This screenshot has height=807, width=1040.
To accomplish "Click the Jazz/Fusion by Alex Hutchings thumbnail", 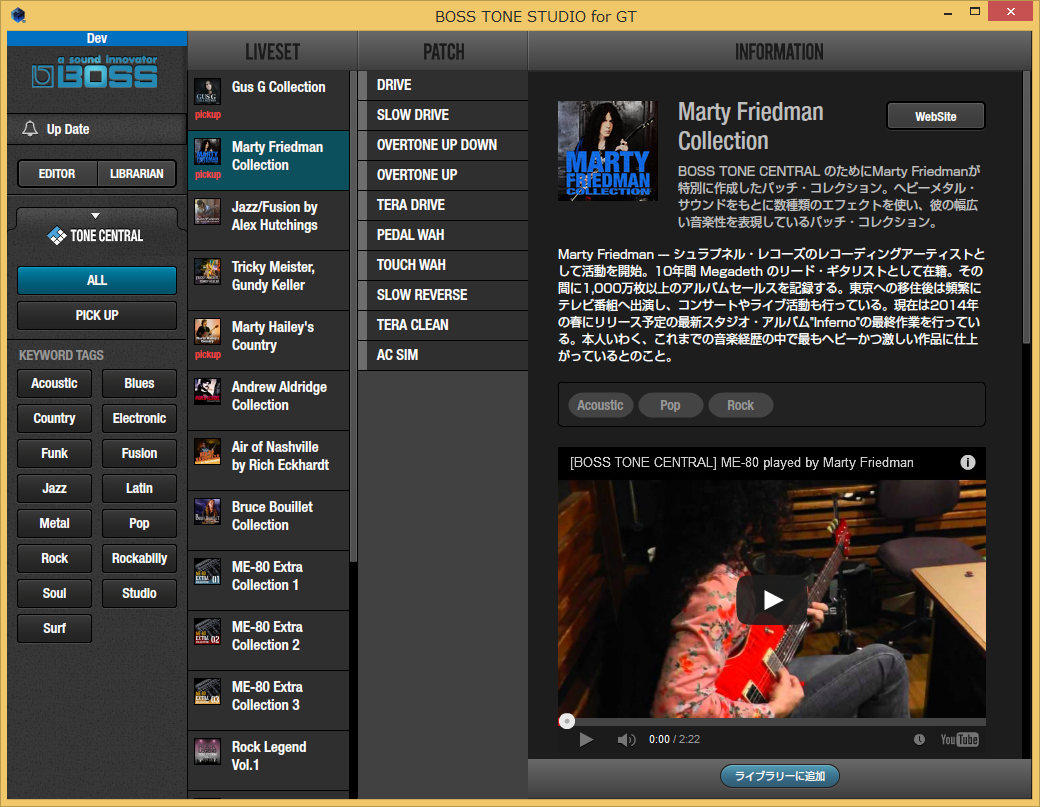I will [x=208, y=212].
